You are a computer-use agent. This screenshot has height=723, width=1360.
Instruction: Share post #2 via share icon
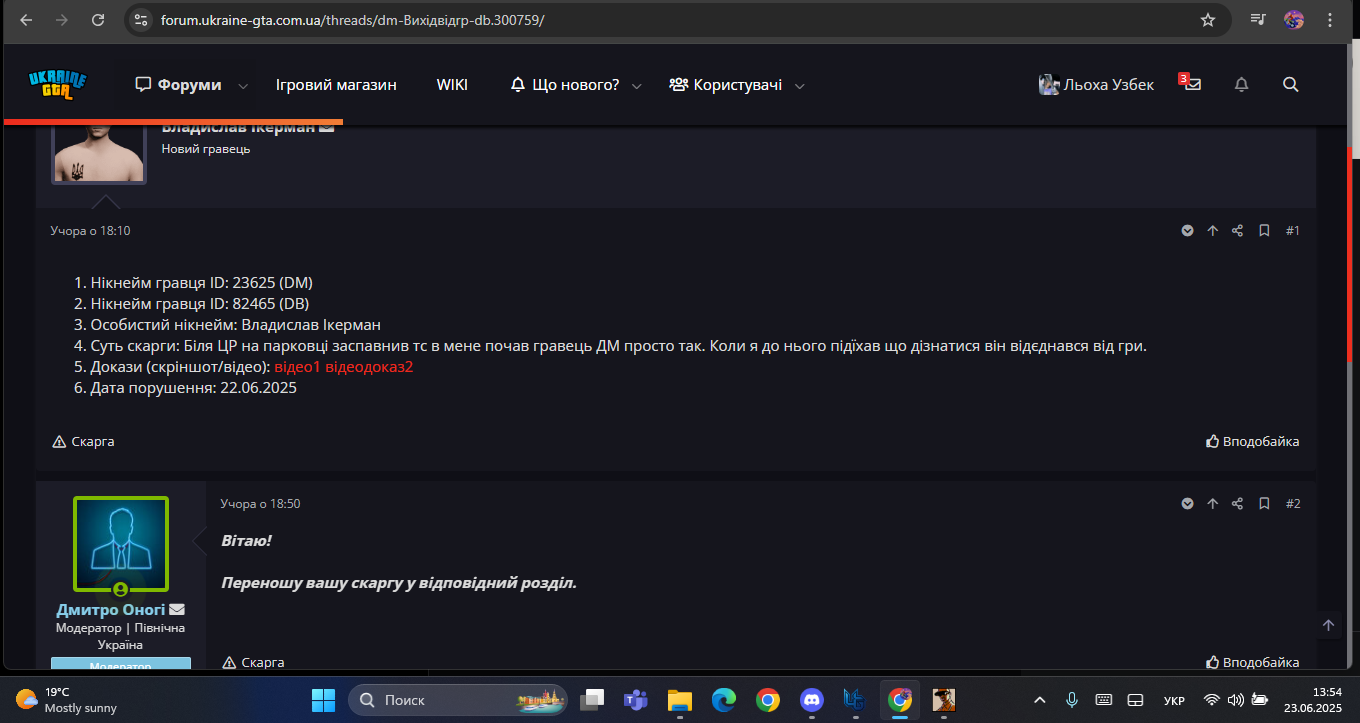[x=1237, y=504]
